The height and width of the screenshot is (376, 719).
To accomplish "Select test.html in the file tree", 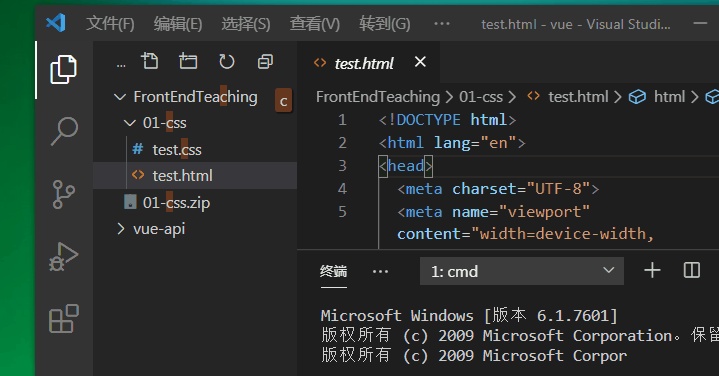I will (x=183, y=176).
